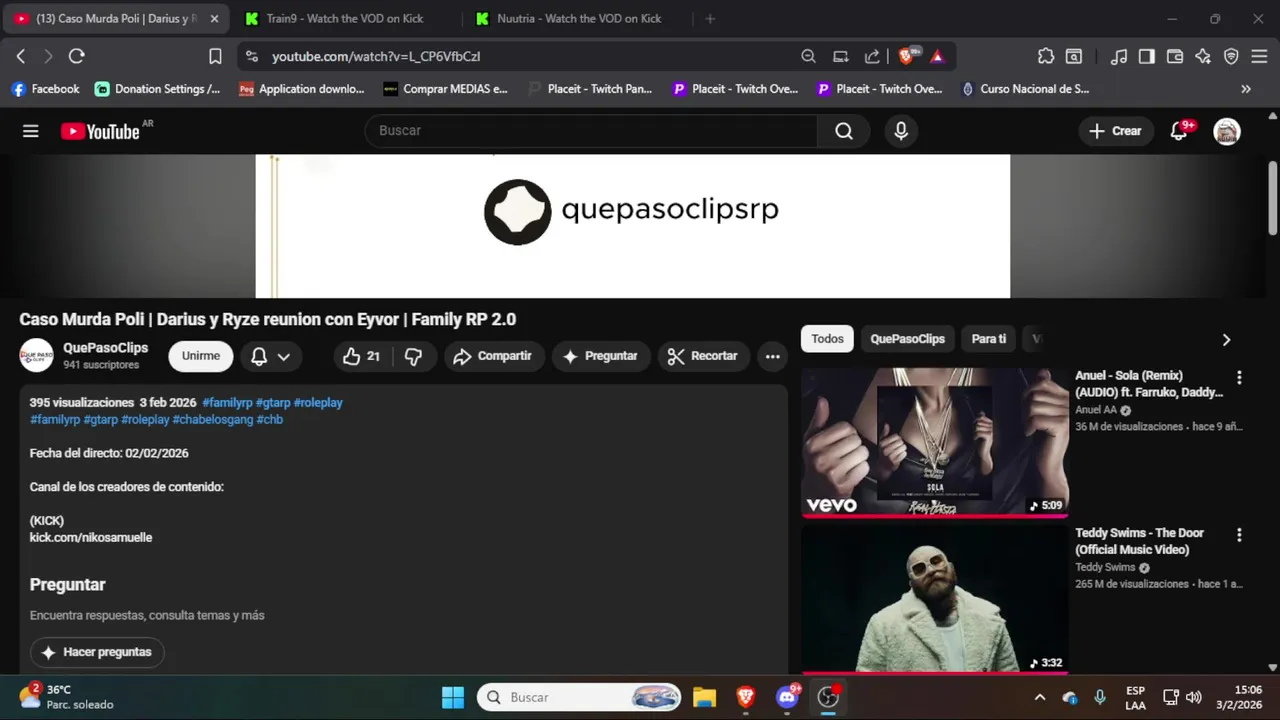Open the YouTube hamburger guide menu
This screenshot has height=720, width=1280.
pos(31,131)
